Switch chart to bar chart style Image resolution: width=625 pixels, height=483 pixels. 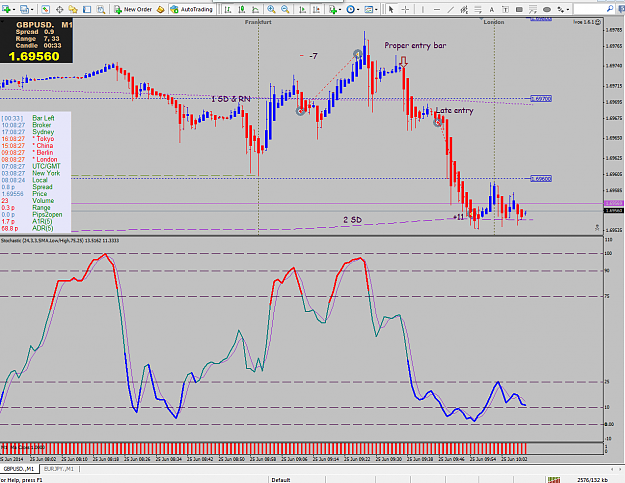(x=228, y=9)
